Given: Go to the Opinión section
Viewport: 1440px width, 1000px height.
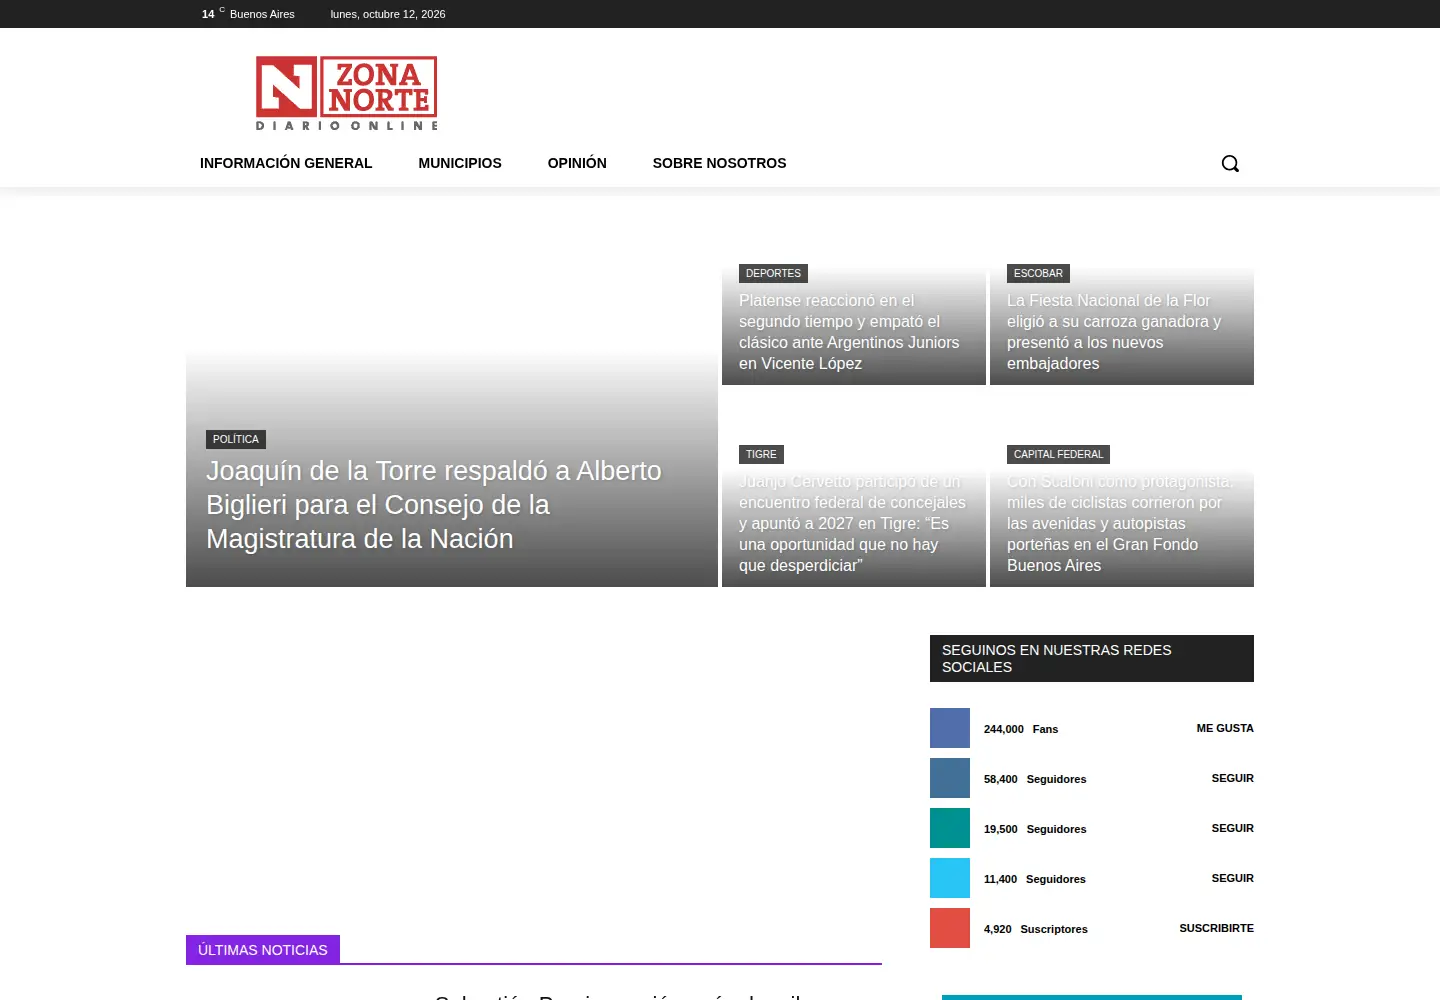Looking at the screenshot, I should tap(577, 163).
